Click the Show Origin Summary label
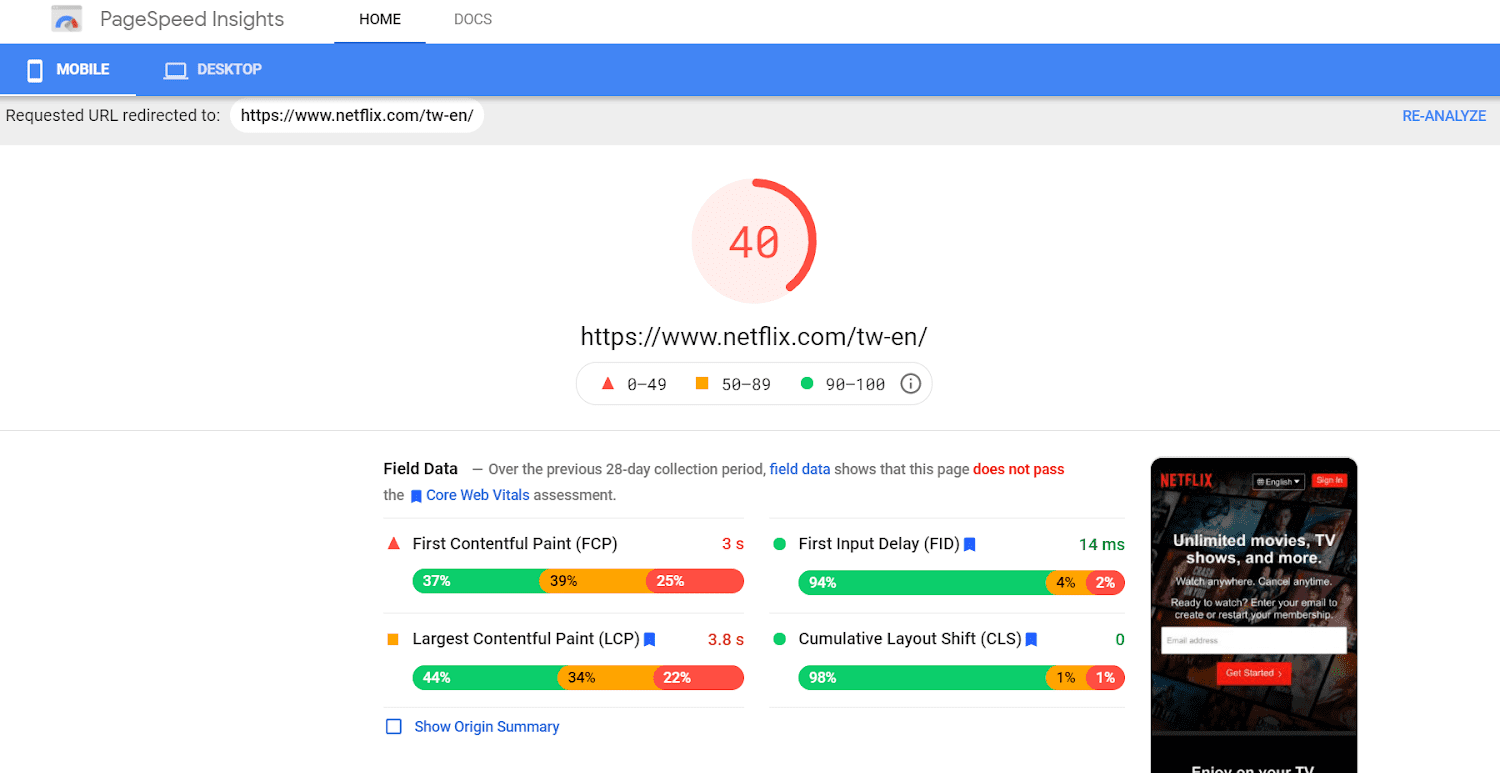Image resolution: width=1500 pixels, height=773 pixels. pyautogui.click(x=487, y=727)
